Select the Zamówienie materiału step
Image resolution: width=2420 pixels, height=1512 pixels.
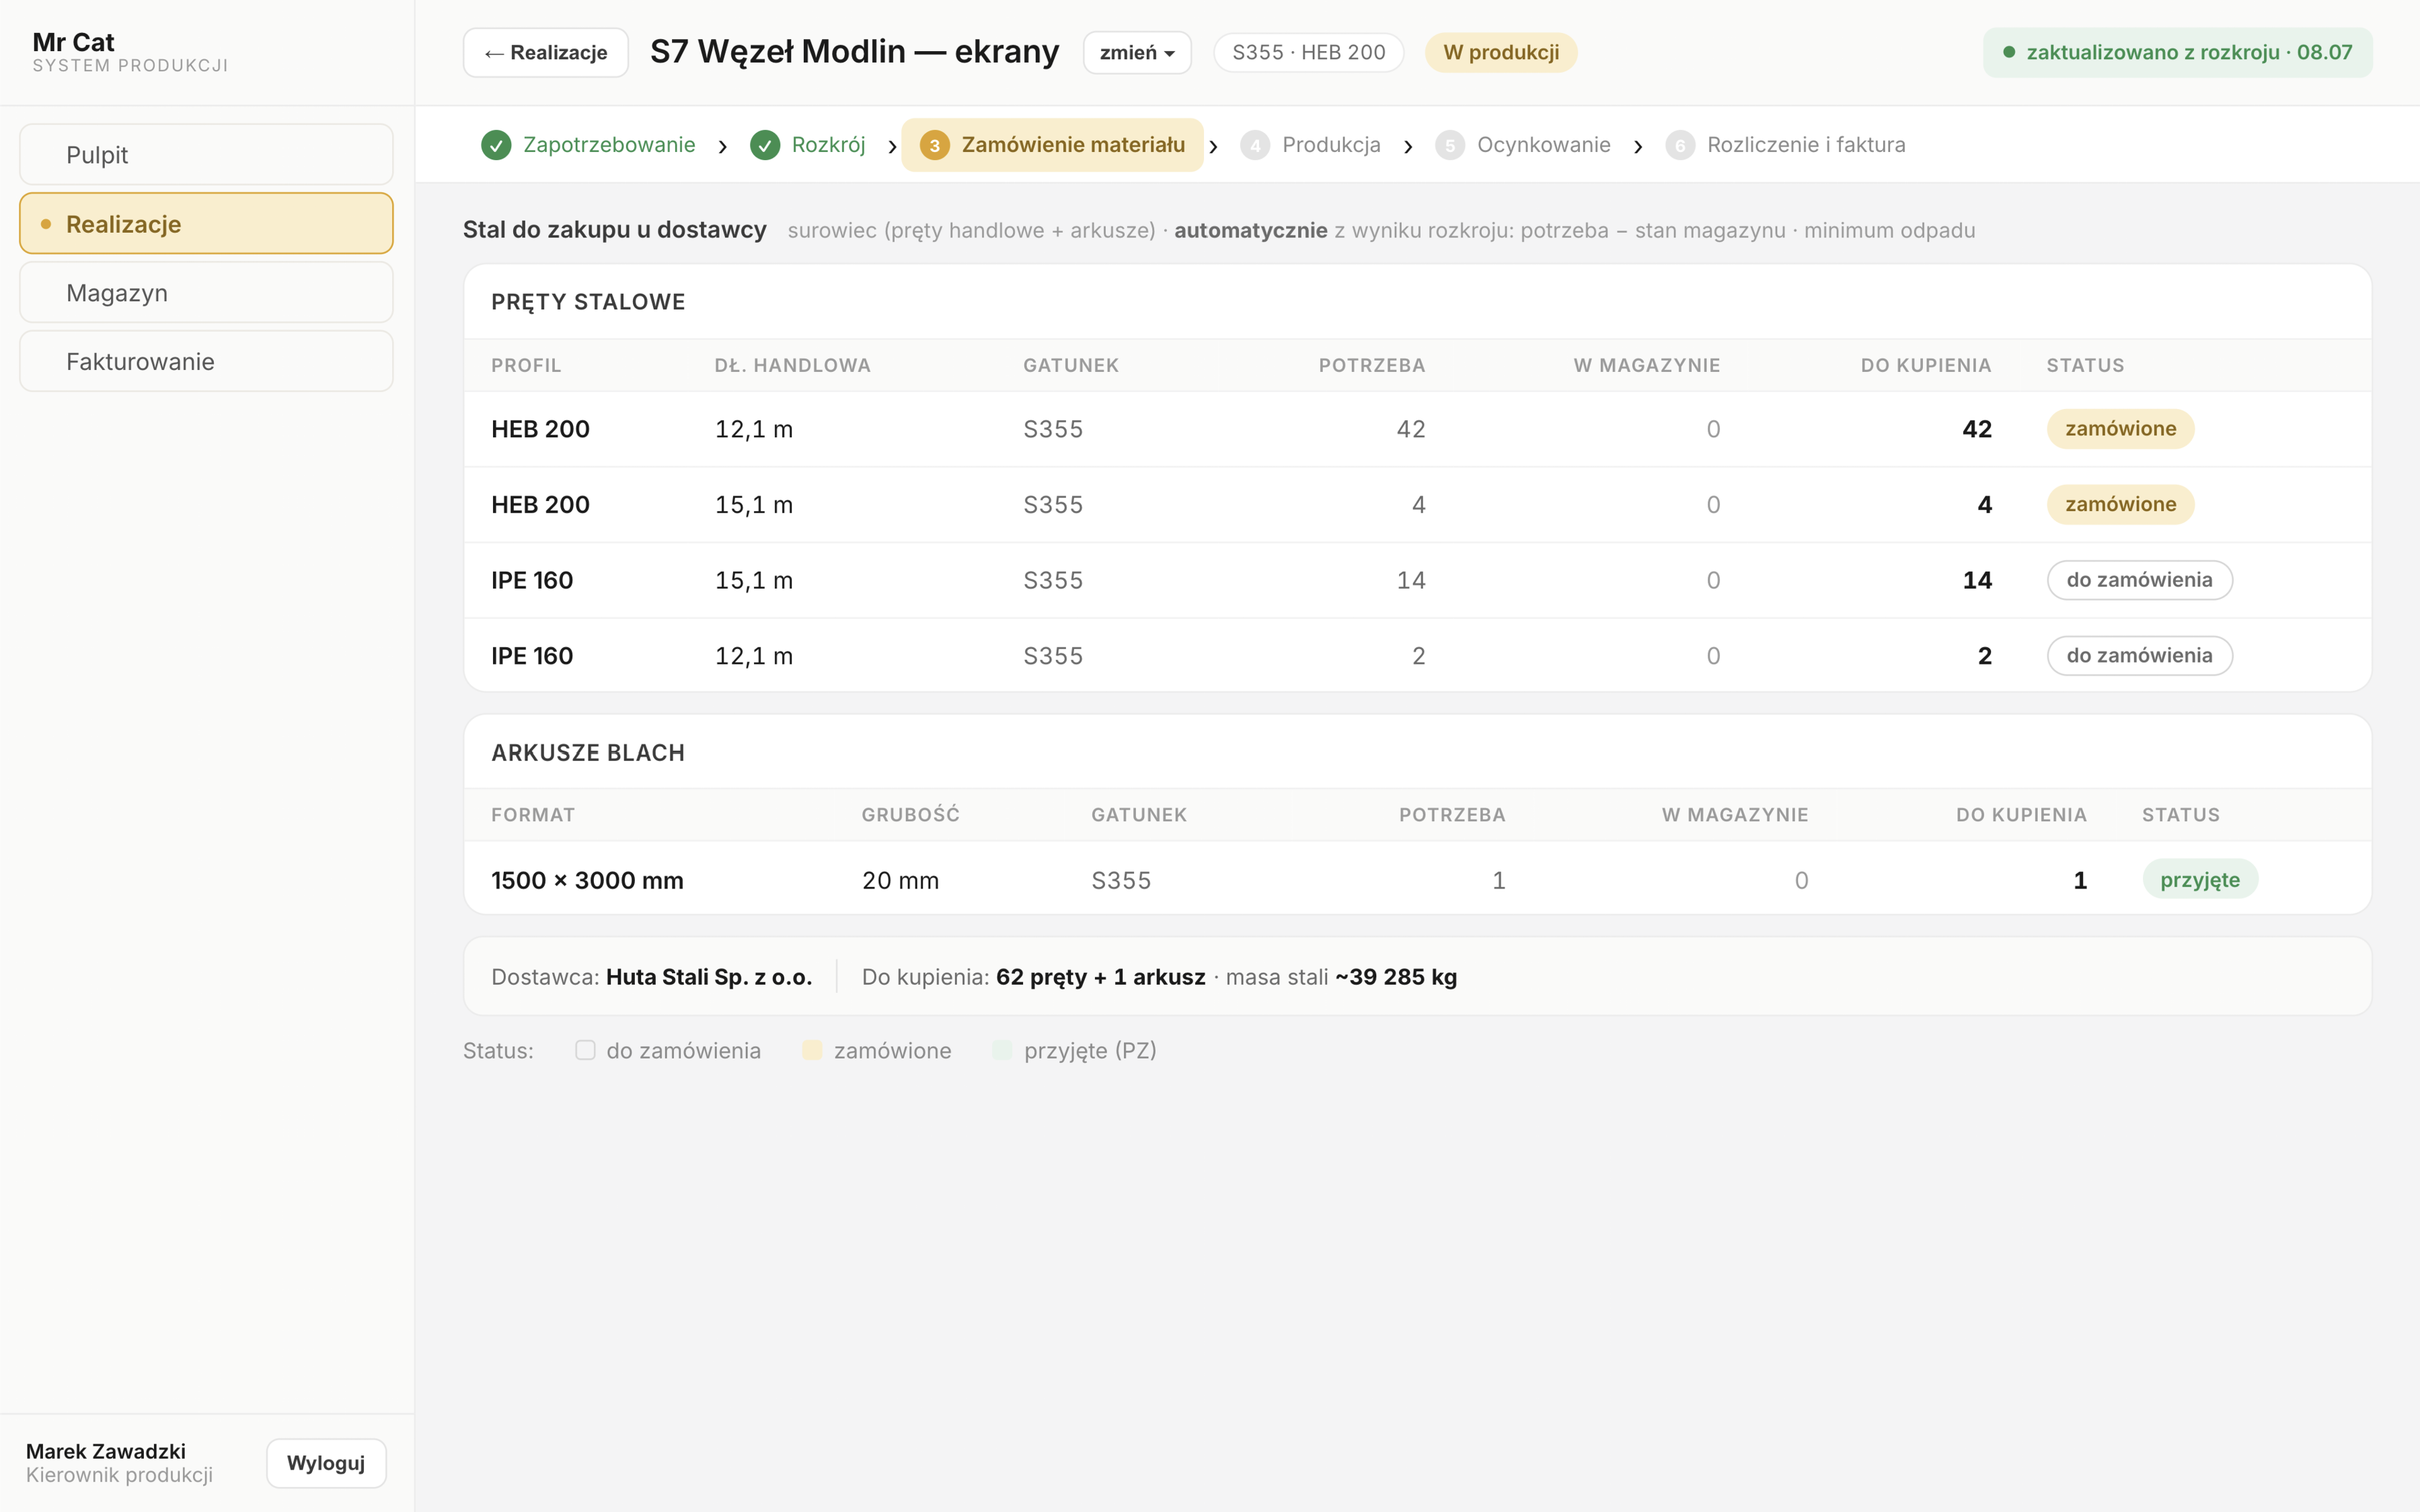[x=1052, y=145]
